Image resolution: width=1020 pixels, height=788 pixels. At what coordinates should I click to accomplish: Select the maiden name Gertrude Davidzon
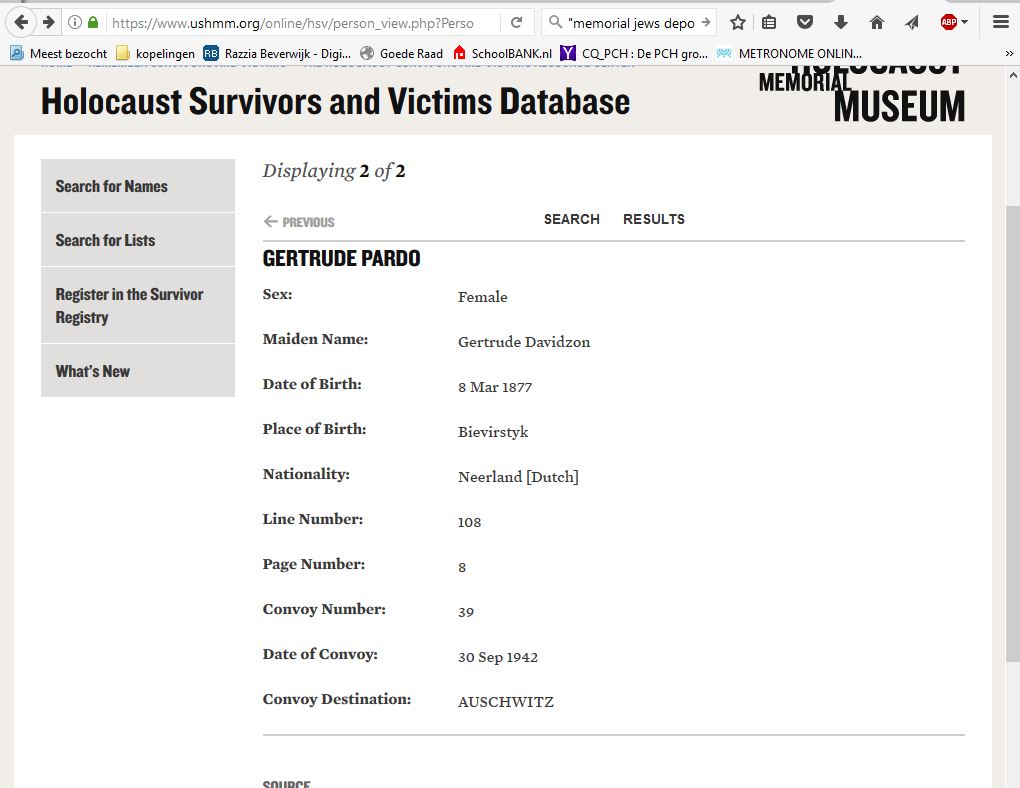[524, 342]
